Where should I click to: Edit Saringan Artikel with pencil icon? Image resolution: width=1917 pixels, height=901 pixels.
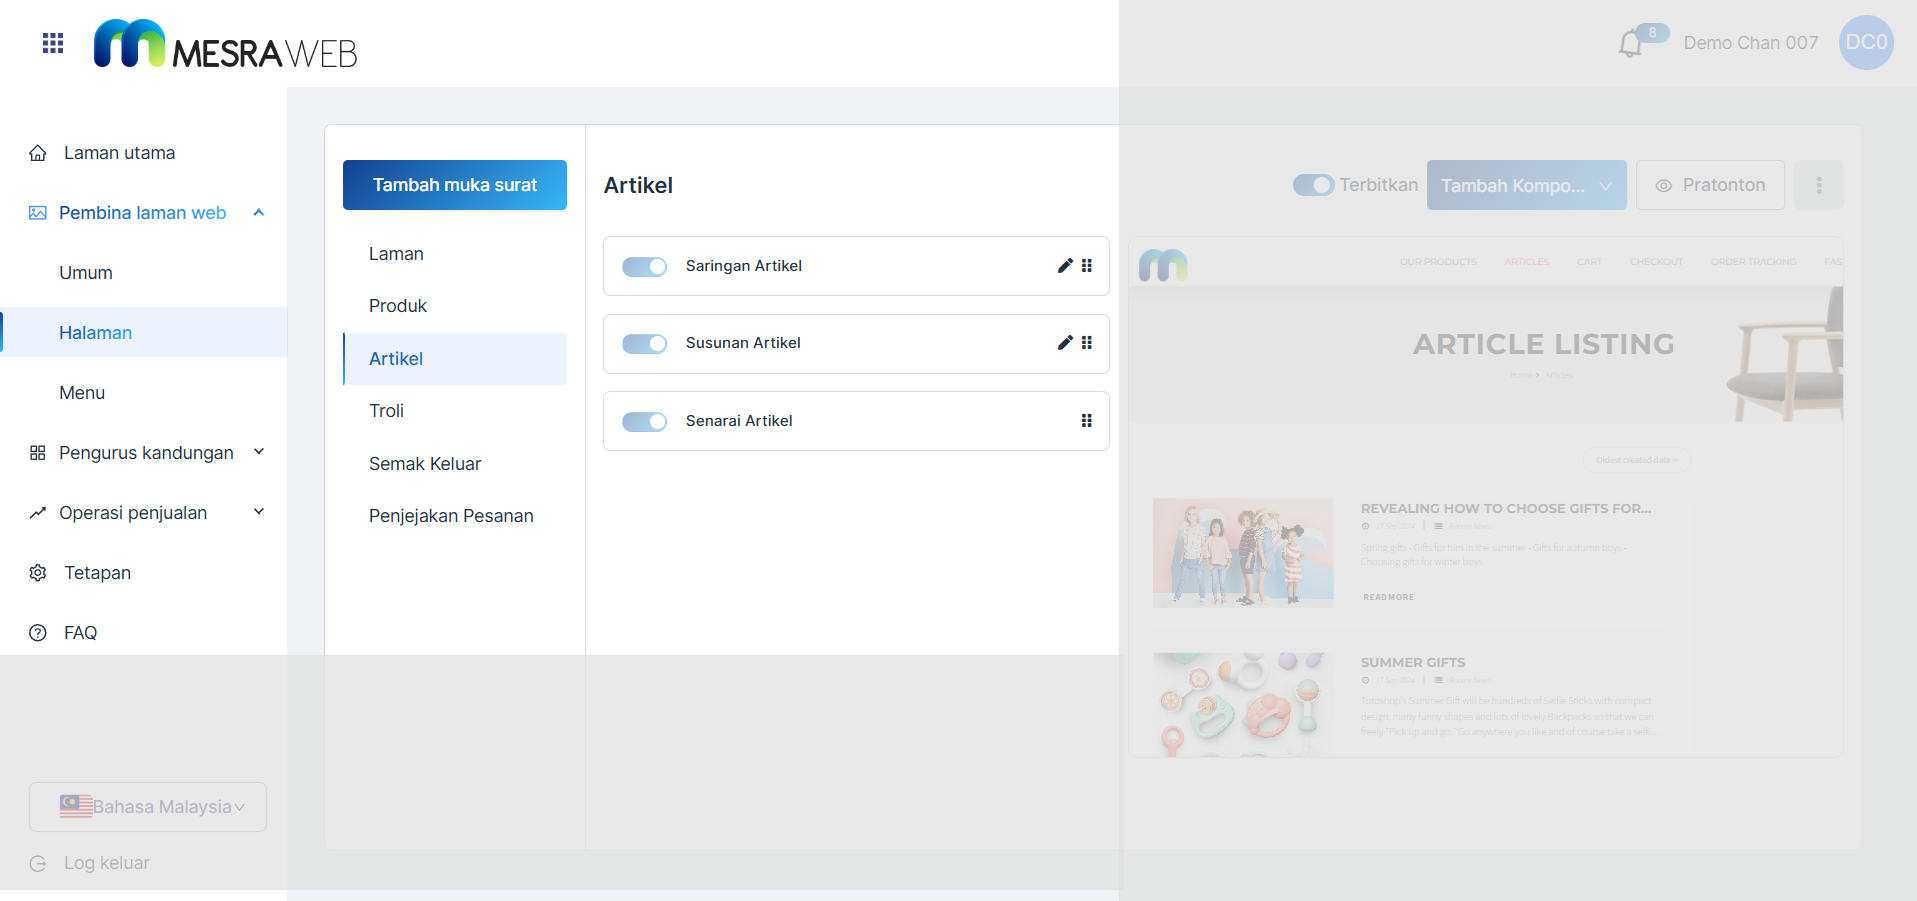pyautogui.click(x=1065, y=266)
